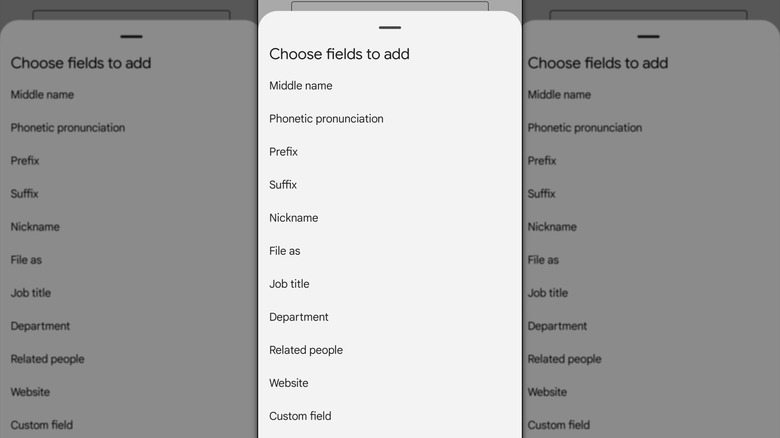Pick Job title in the left sheet
This screenshot has width=780, height=438.
pyautogui.click(x=31, y=293)
